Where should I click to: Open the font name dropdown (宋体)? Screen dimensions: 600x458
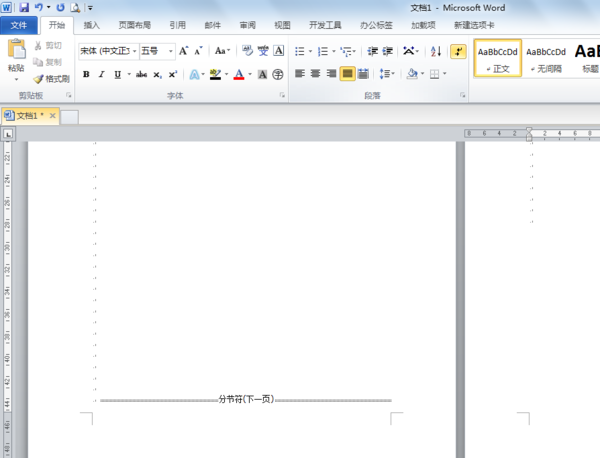(x=106, y=51)
